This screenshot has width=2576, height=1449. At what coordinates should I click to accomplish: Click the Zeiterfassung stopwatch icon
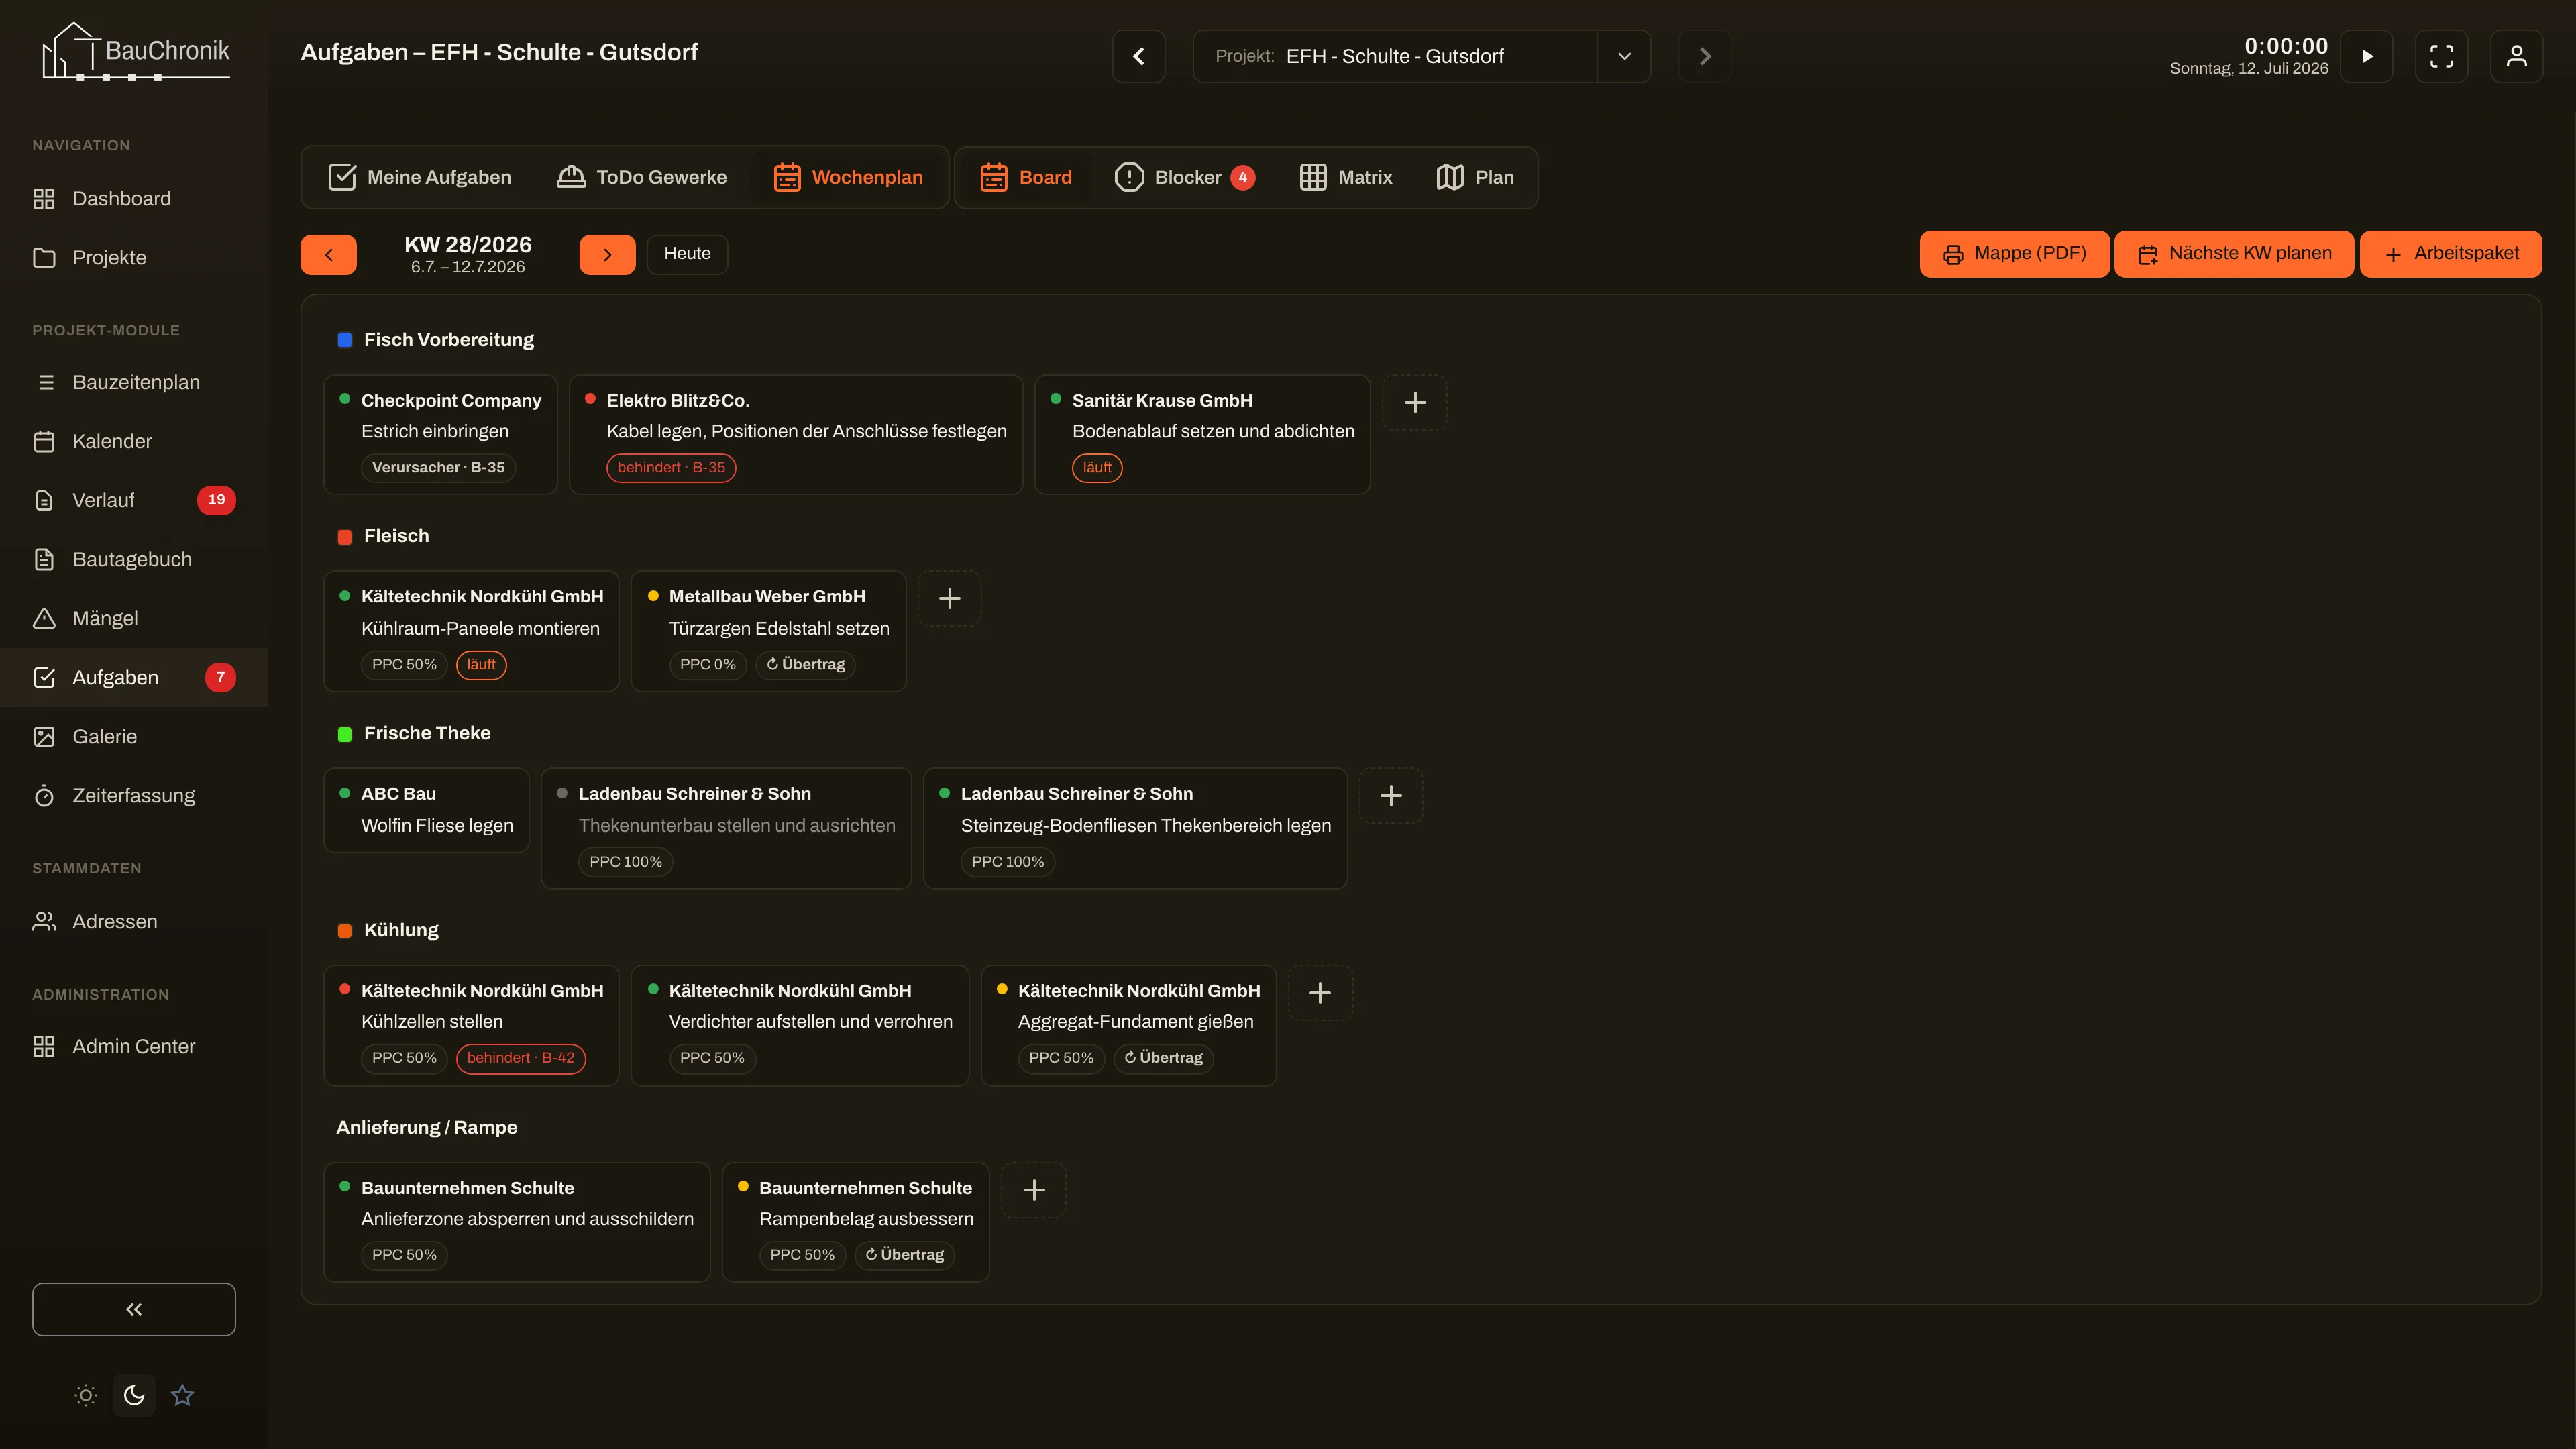pyautogui.click(x=44, y=795)
